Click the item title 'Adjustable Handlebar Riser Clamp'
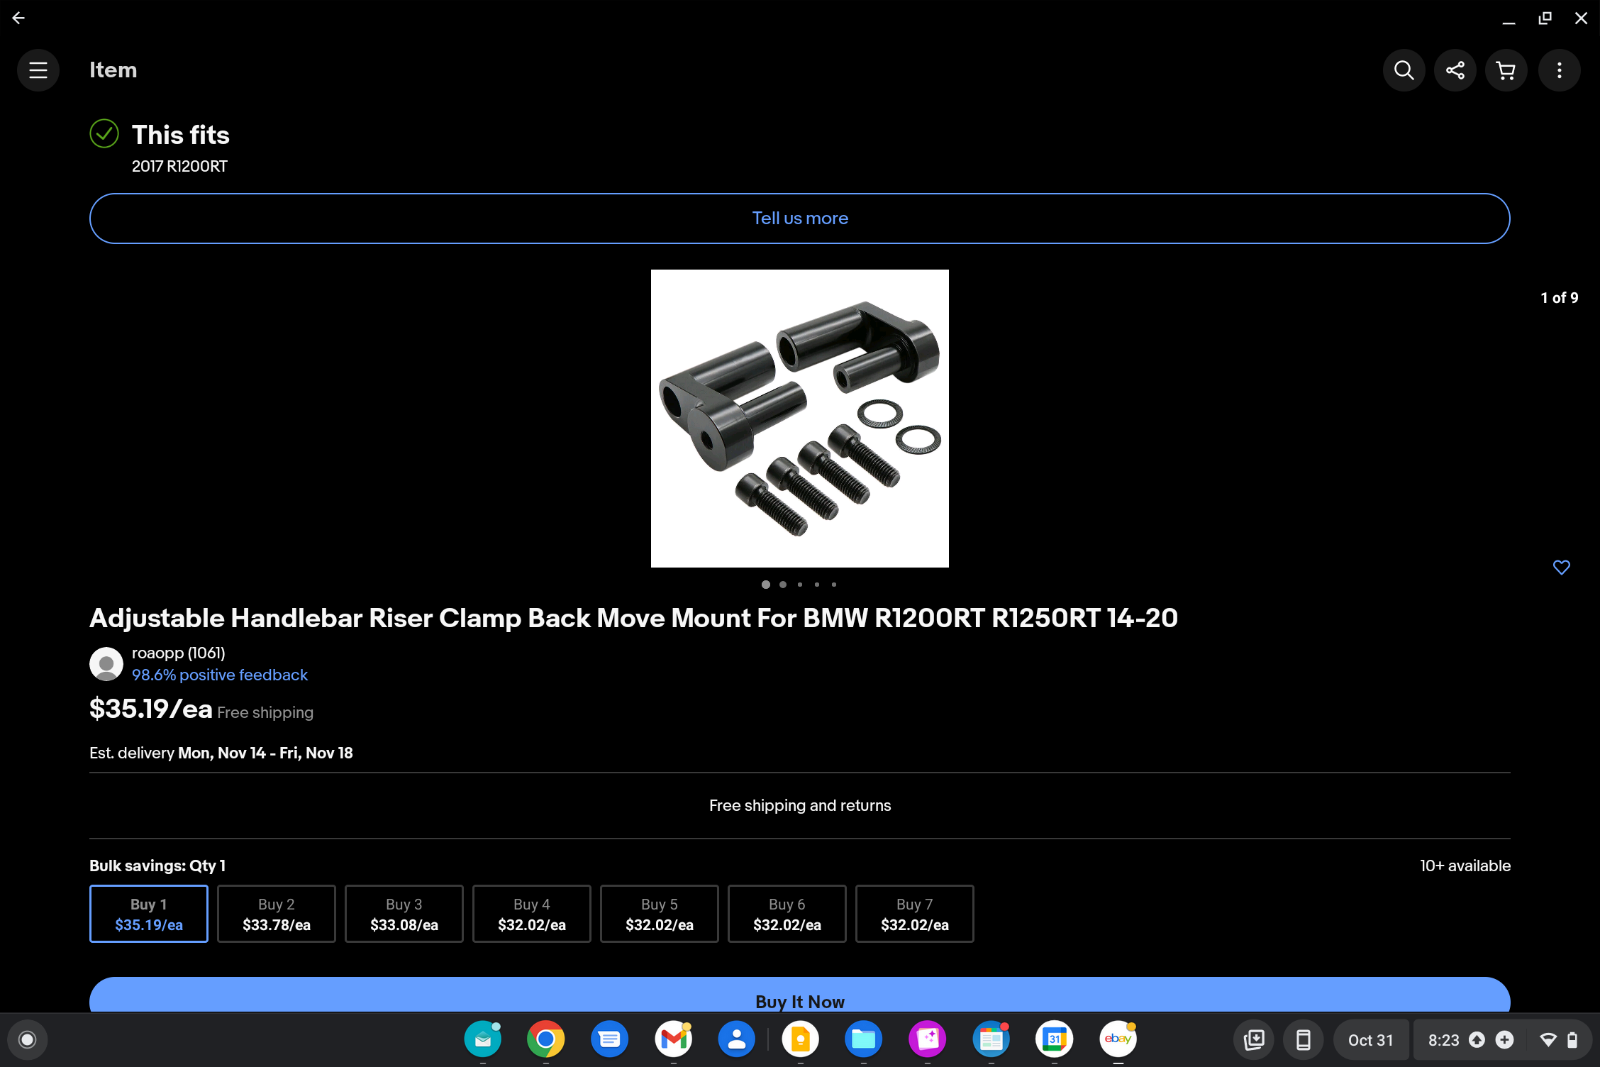The width and height of the screenshot is (1600, 1067). (x=633, y=618)
